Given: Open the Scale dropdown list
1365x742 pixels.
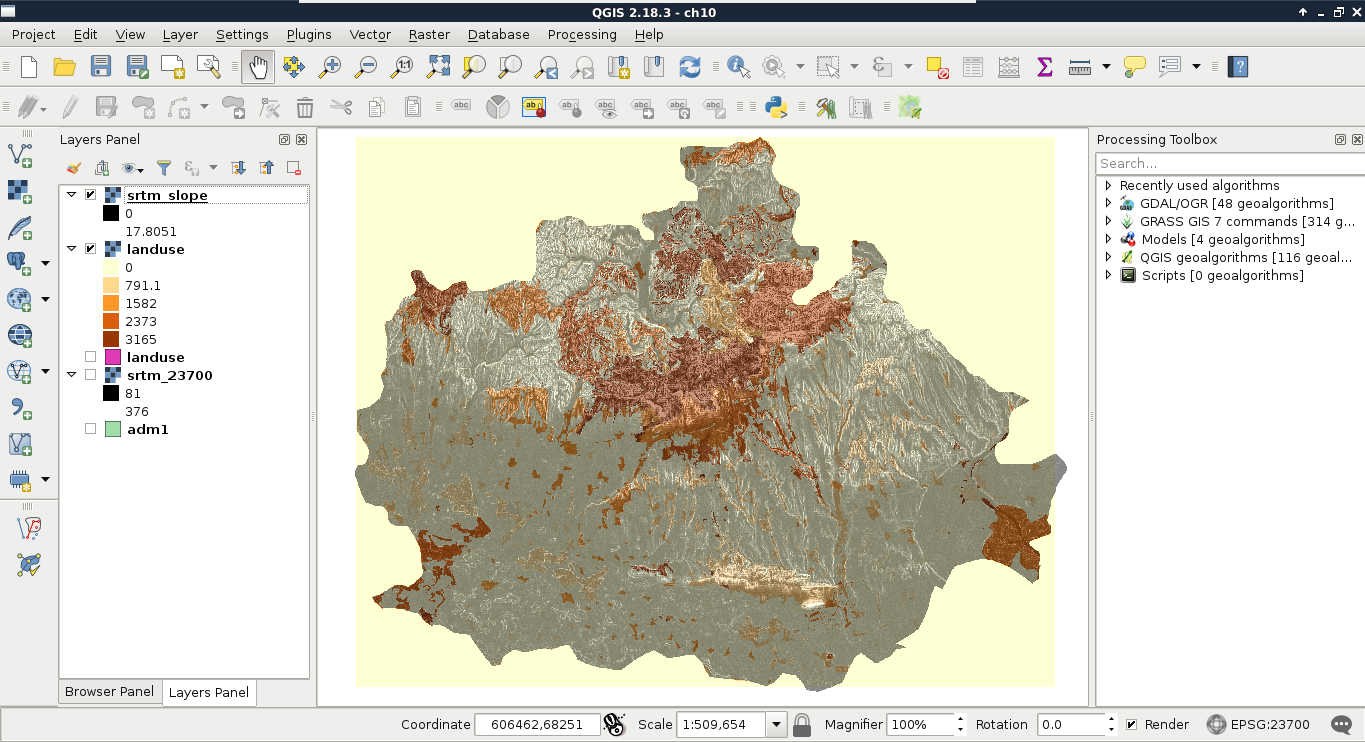Looking at the screenshot, I should click(x=776, y=724).
